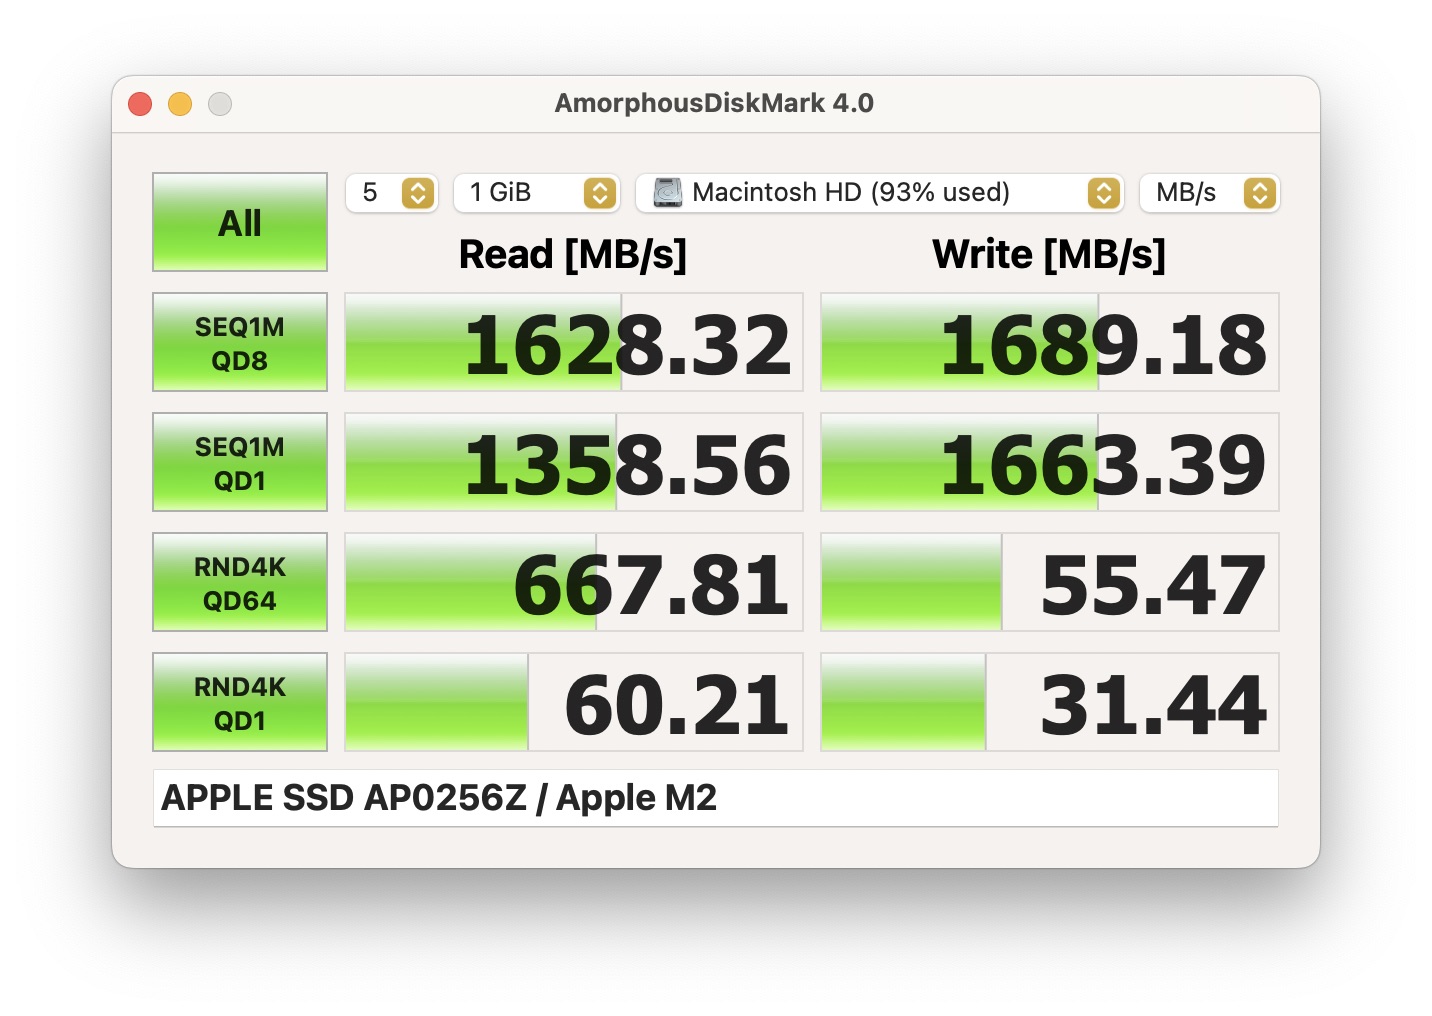Click the SEQ1M QD1 write result 1663.39
The image size is (1432, 1016).
pos(1050,462)
